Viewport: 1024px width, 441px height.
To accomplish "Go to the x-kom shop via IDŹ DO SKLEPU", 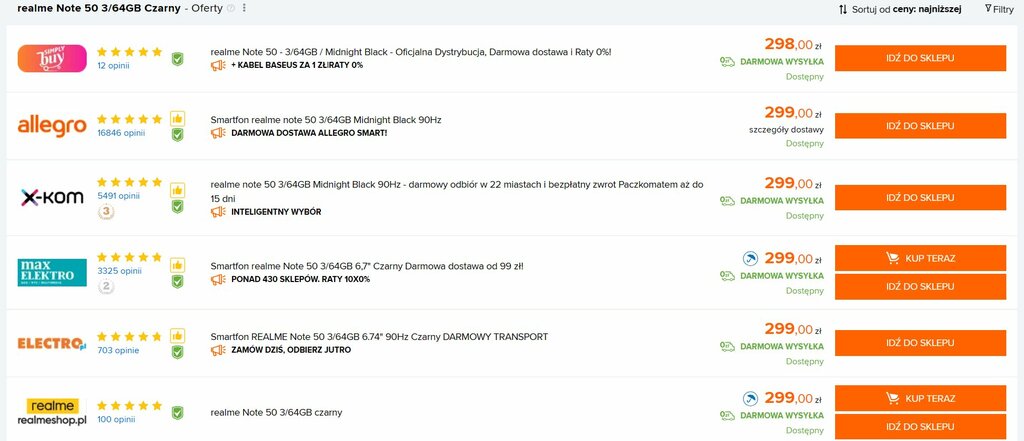I will pos(920,197).
